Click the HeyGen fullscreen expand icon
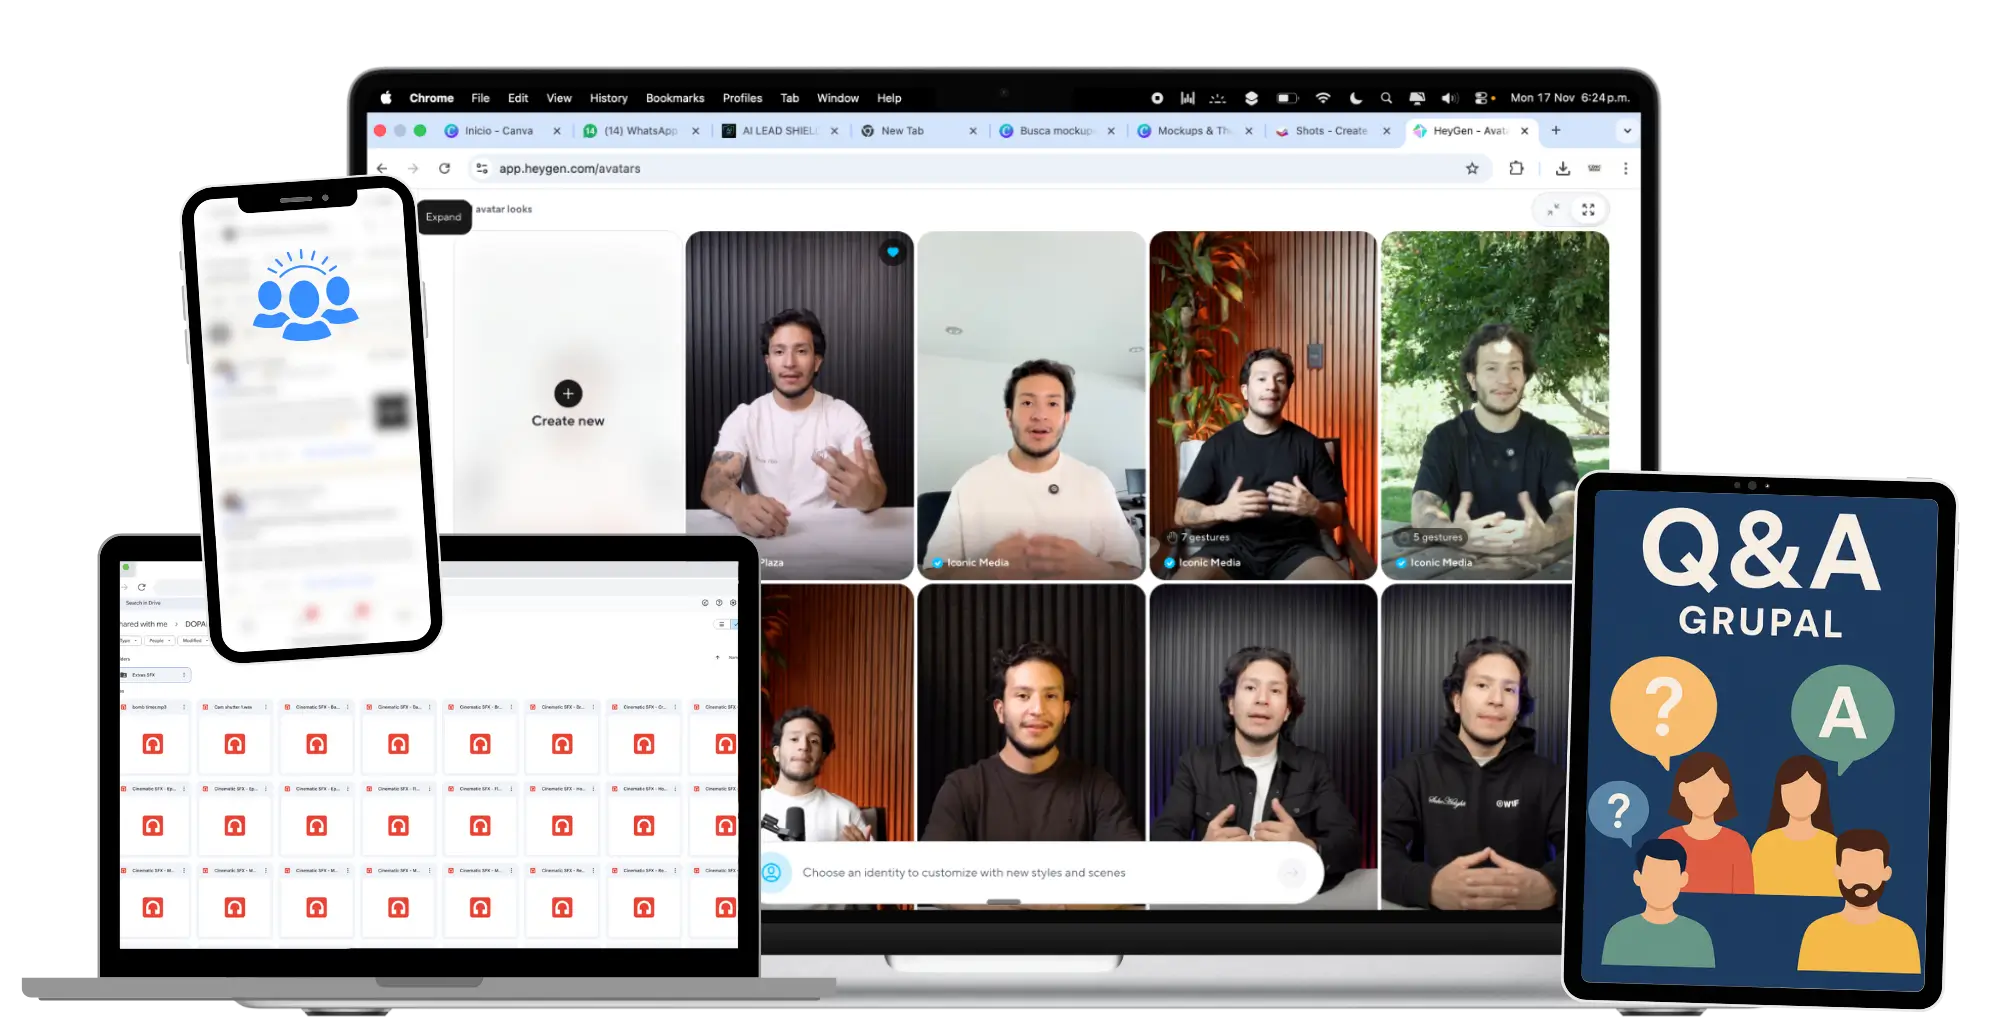The height and width of the screenshot is (1034, 2008). pos(1588,209)
